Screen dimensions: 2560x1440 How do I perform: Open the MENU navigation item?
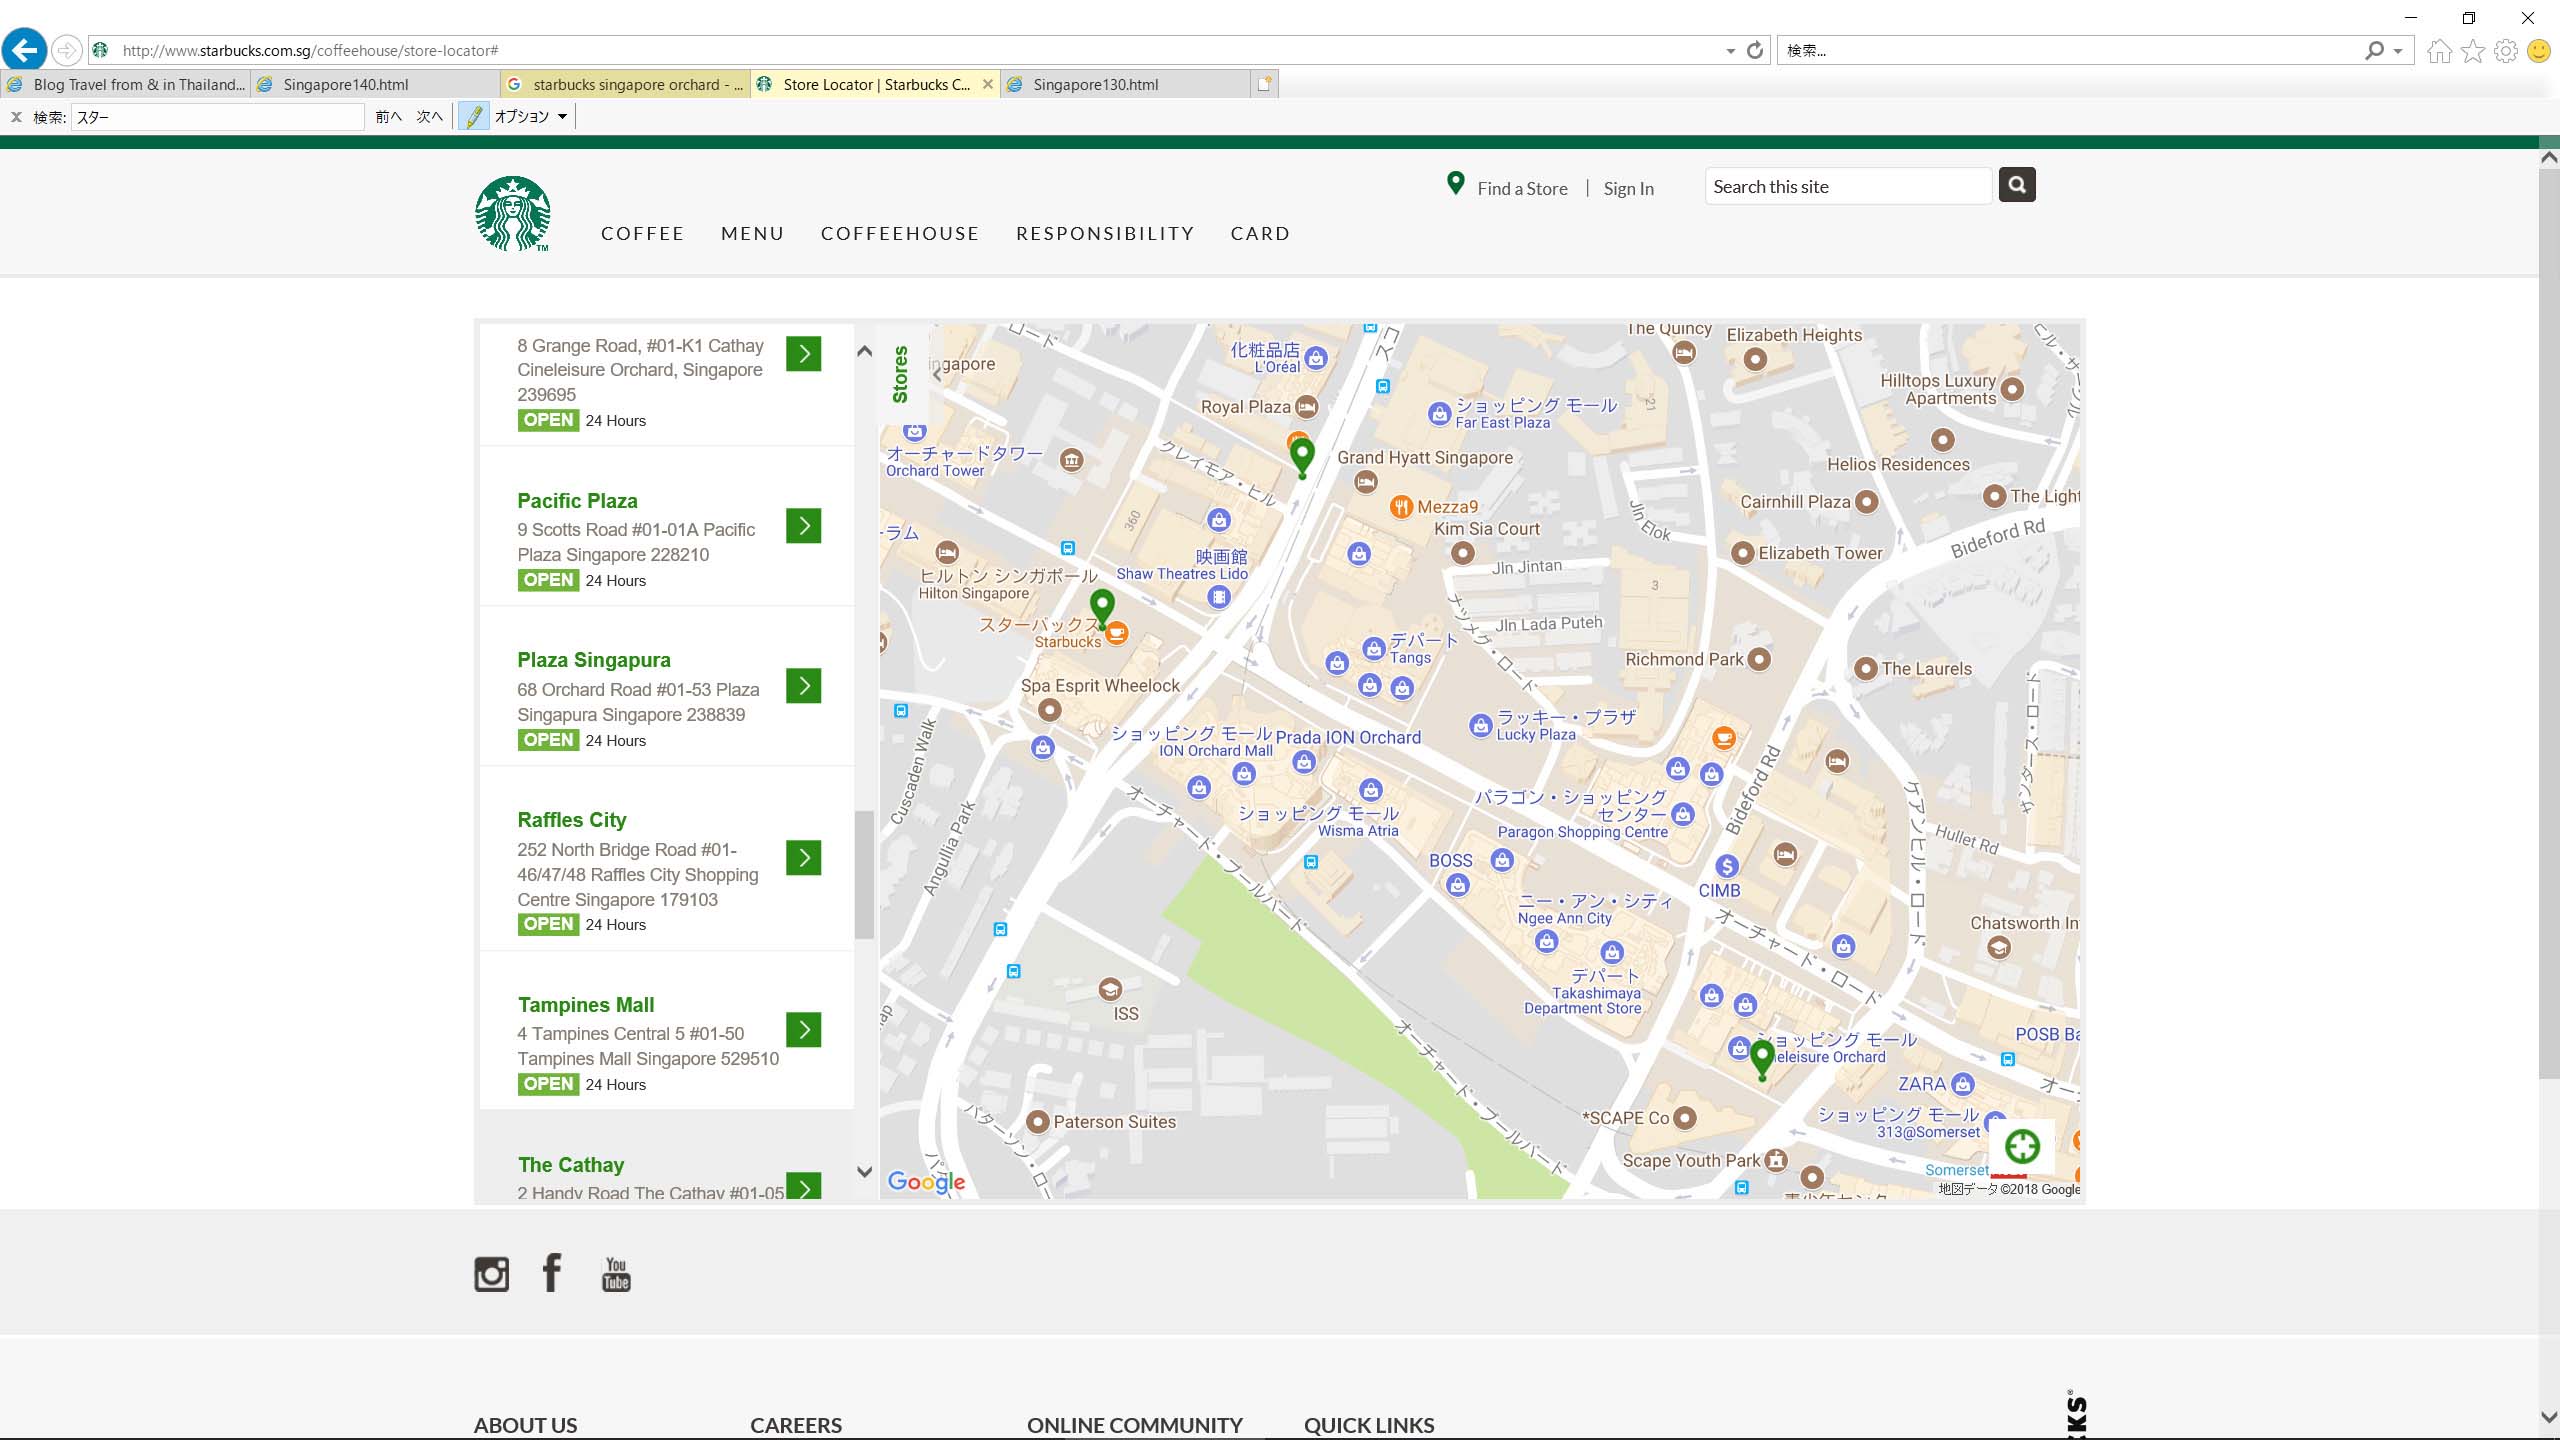[x=753, y=234]
